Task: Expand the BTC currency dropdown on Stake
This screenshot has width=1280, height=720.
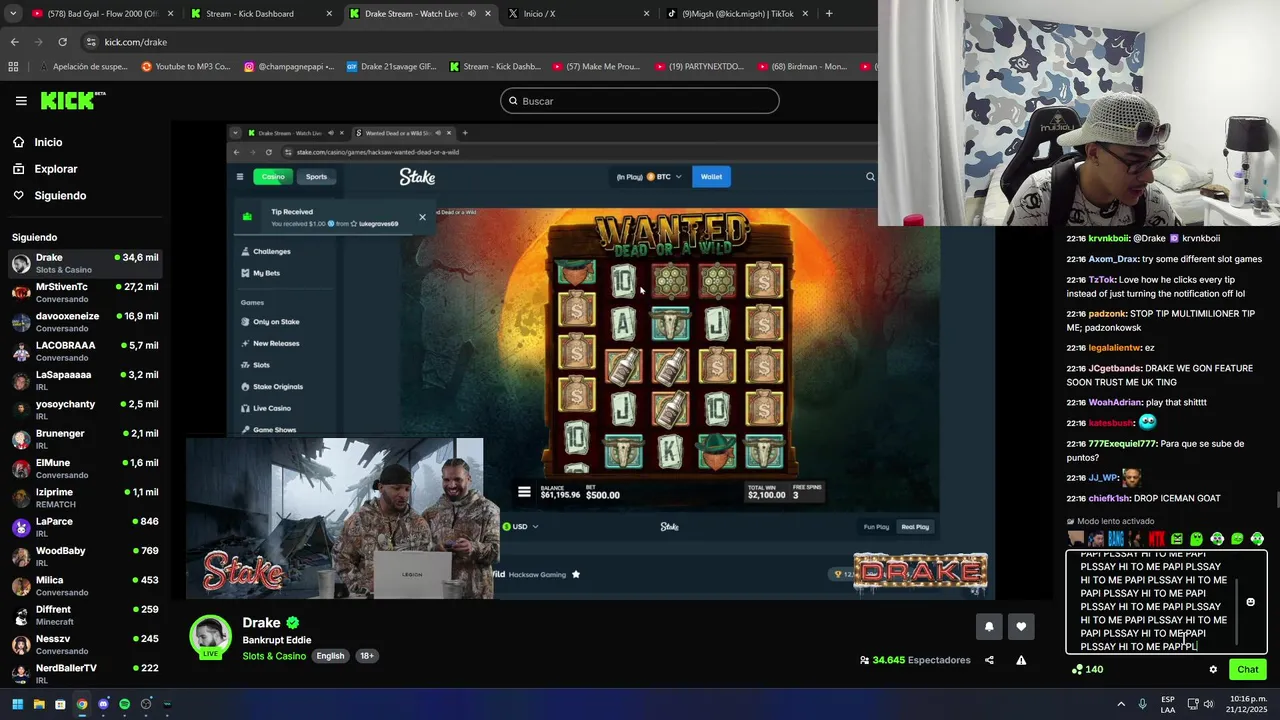Action: click(665, 177)
